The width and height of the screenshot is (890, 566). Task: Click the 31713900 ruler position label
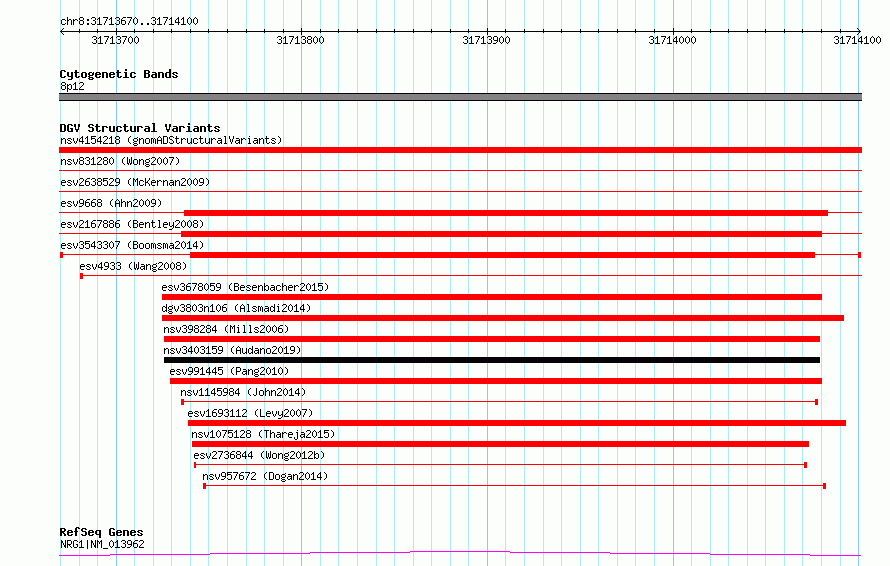click(486, 40)
